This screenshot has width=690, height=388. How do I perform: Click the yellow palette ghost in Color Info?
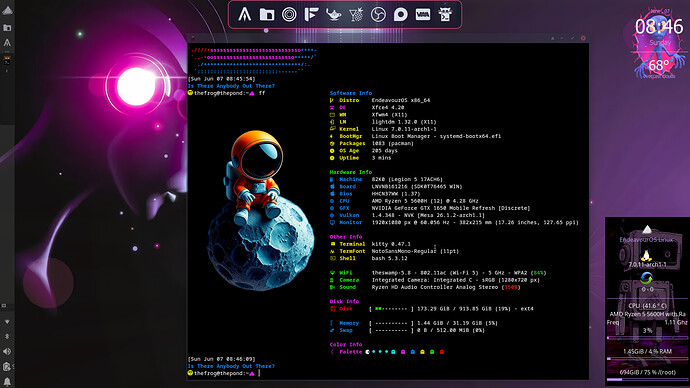[422, 352]
